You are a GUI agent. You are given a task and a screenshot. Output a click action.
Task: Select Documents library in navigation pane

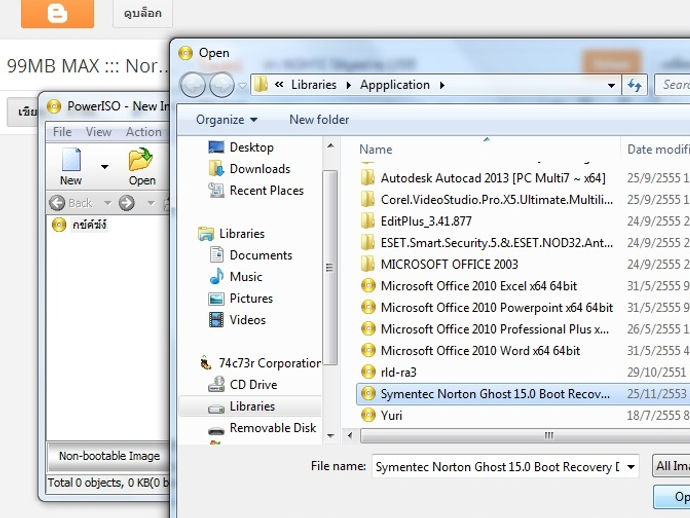(251, 255)
